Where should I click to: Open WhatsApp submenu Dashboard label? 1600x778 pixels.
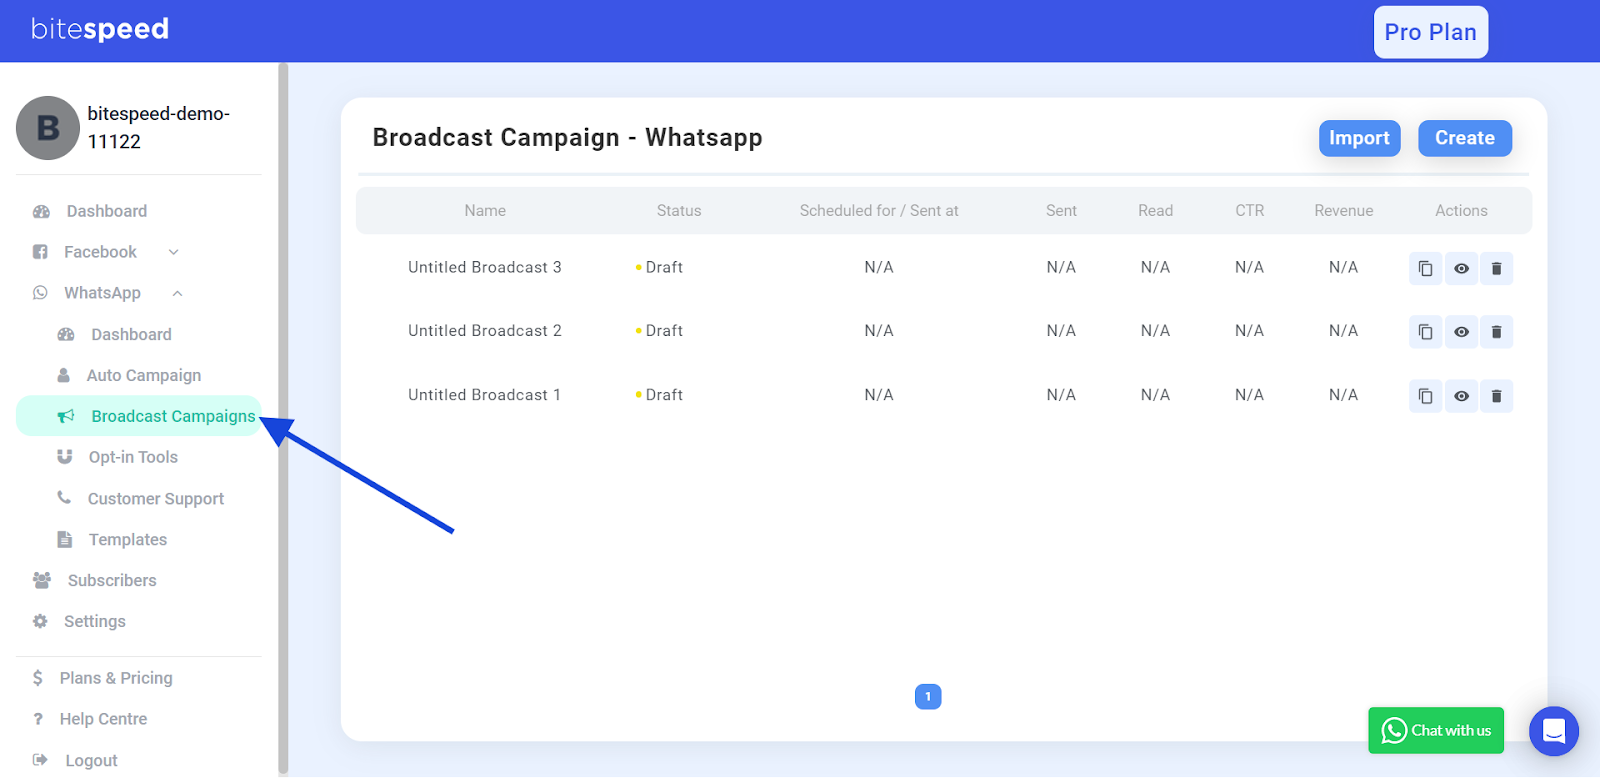point(131,334)
